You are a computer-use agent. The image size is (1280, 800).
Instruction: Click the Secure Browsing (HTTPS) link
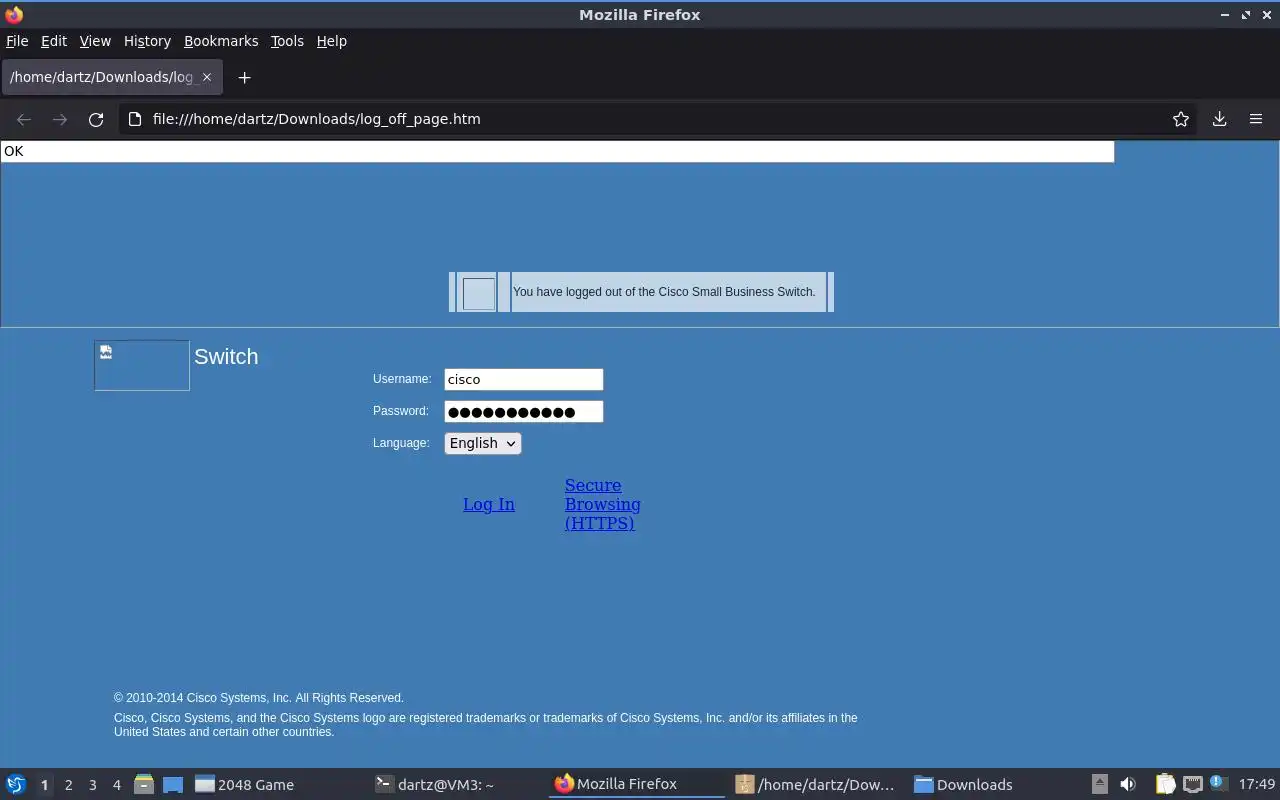point(602,504)
